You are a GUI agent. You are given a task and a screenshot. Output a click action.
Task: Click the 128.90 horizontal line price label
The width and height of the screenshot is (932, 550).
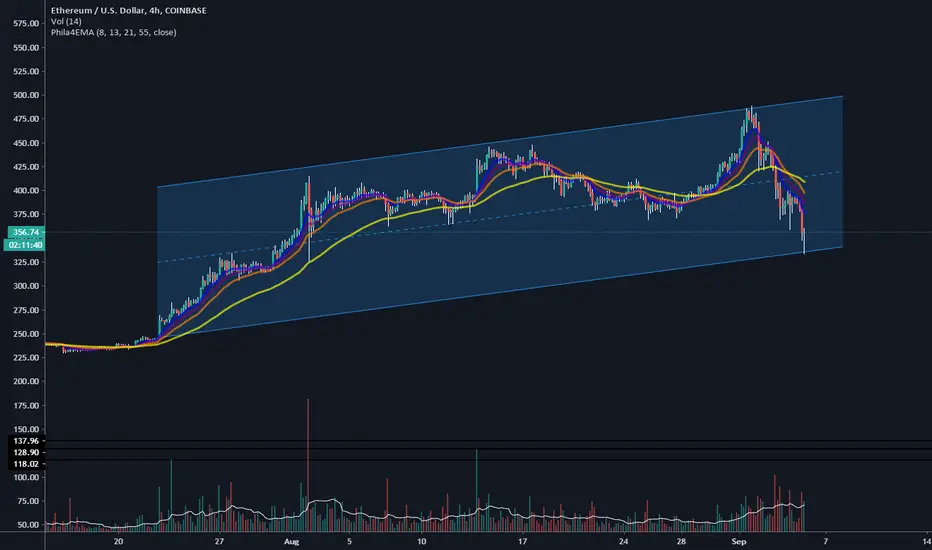(x=26, y=452)
